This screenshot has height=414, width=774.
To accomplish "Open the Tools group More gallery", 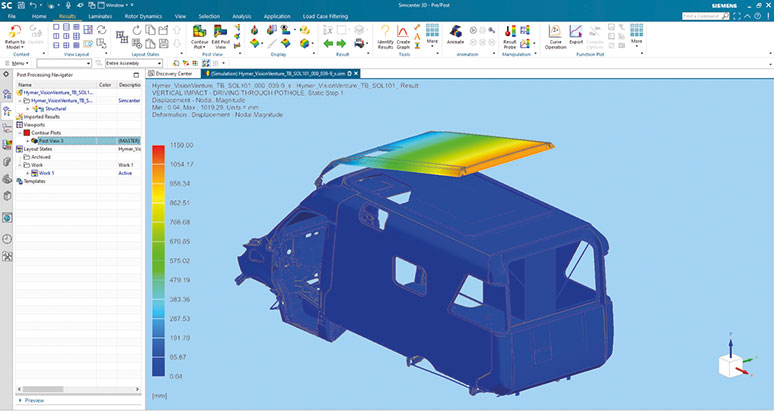I will click(432, 34).
